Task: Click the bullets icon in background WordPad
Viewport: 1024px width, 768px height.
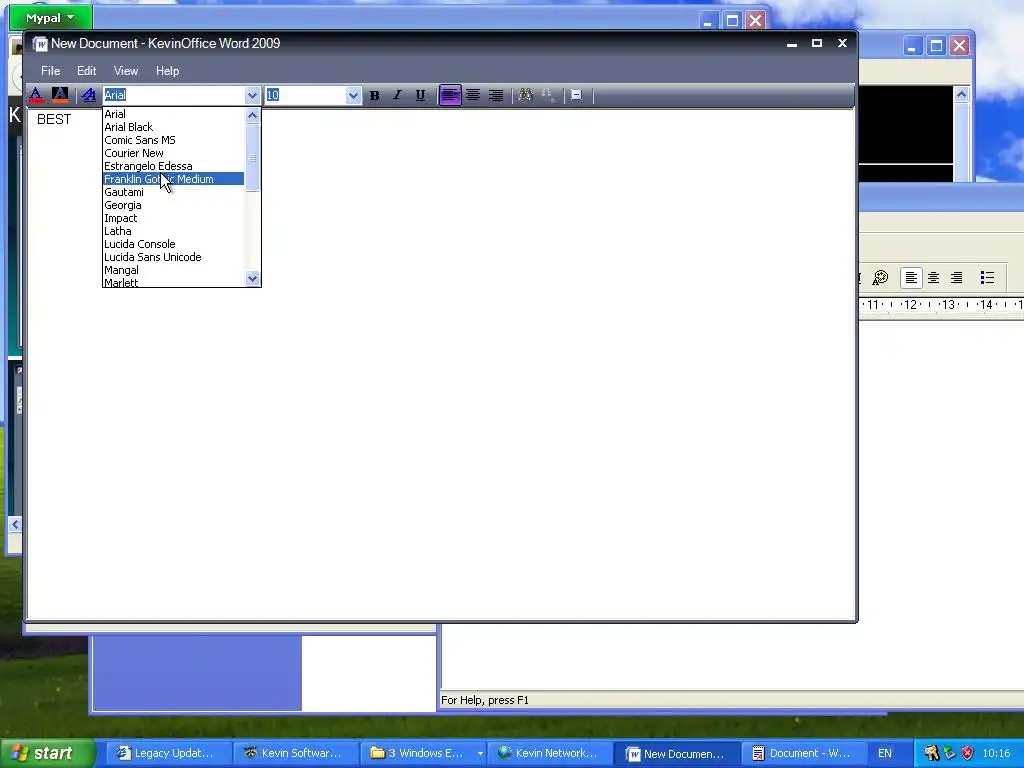Action: (x=987, y=278)
